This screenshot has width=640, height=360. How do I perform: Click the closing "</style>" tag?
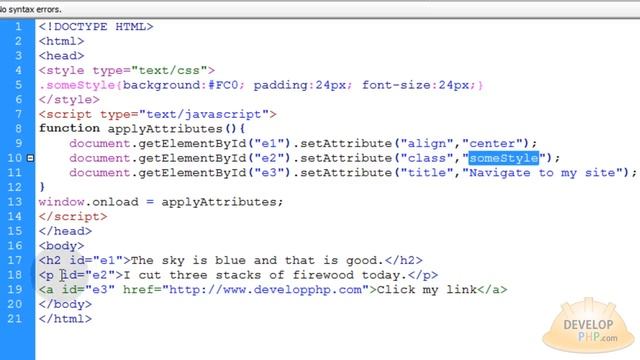(x=69, y=100)
